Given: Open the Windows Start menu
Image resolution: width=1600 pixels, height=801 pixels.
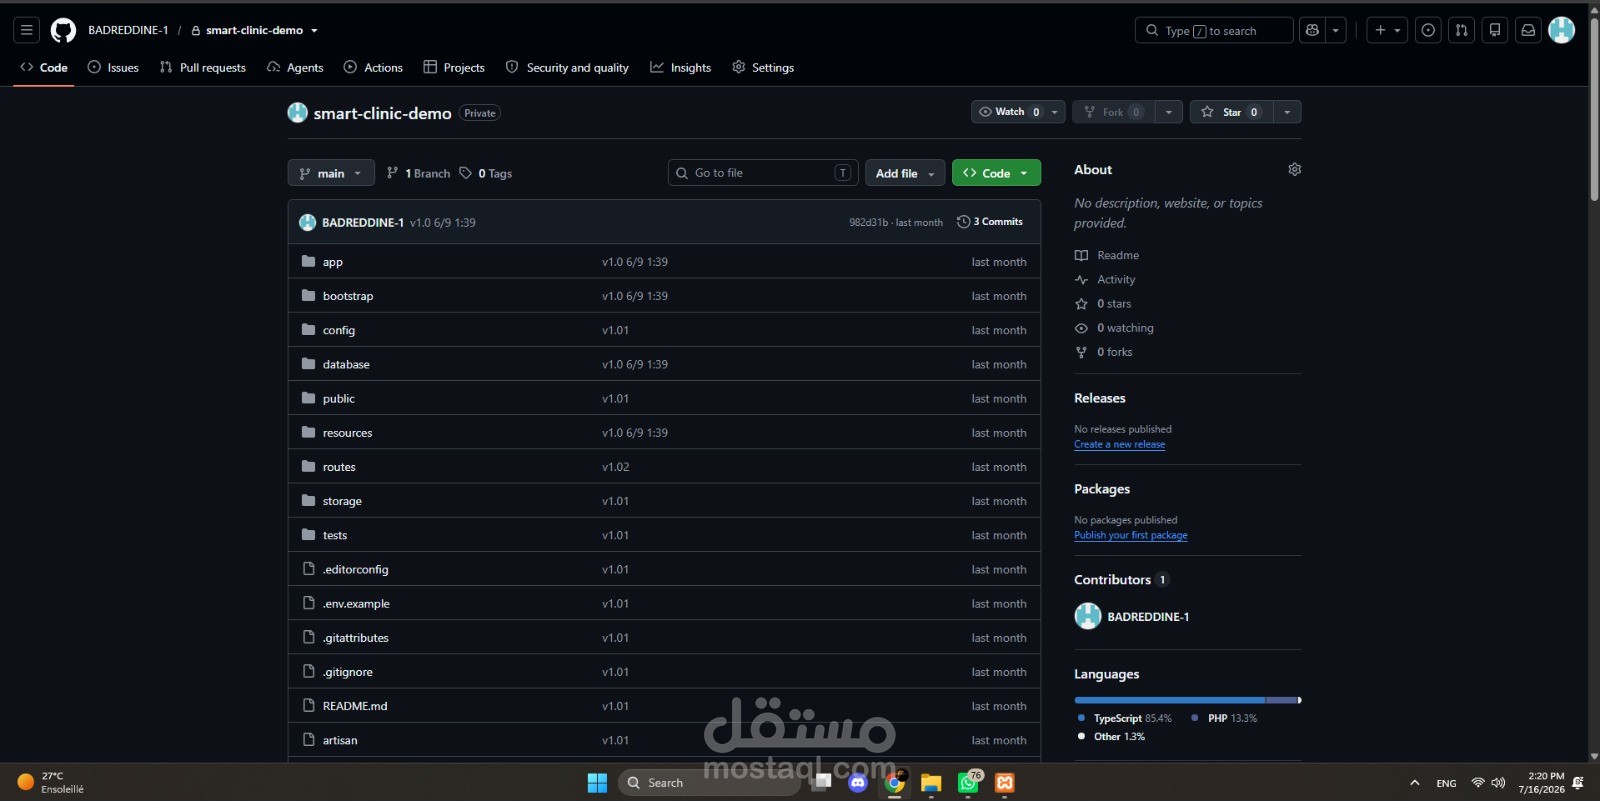Looking at the screenshot, I should click(597, 783).
